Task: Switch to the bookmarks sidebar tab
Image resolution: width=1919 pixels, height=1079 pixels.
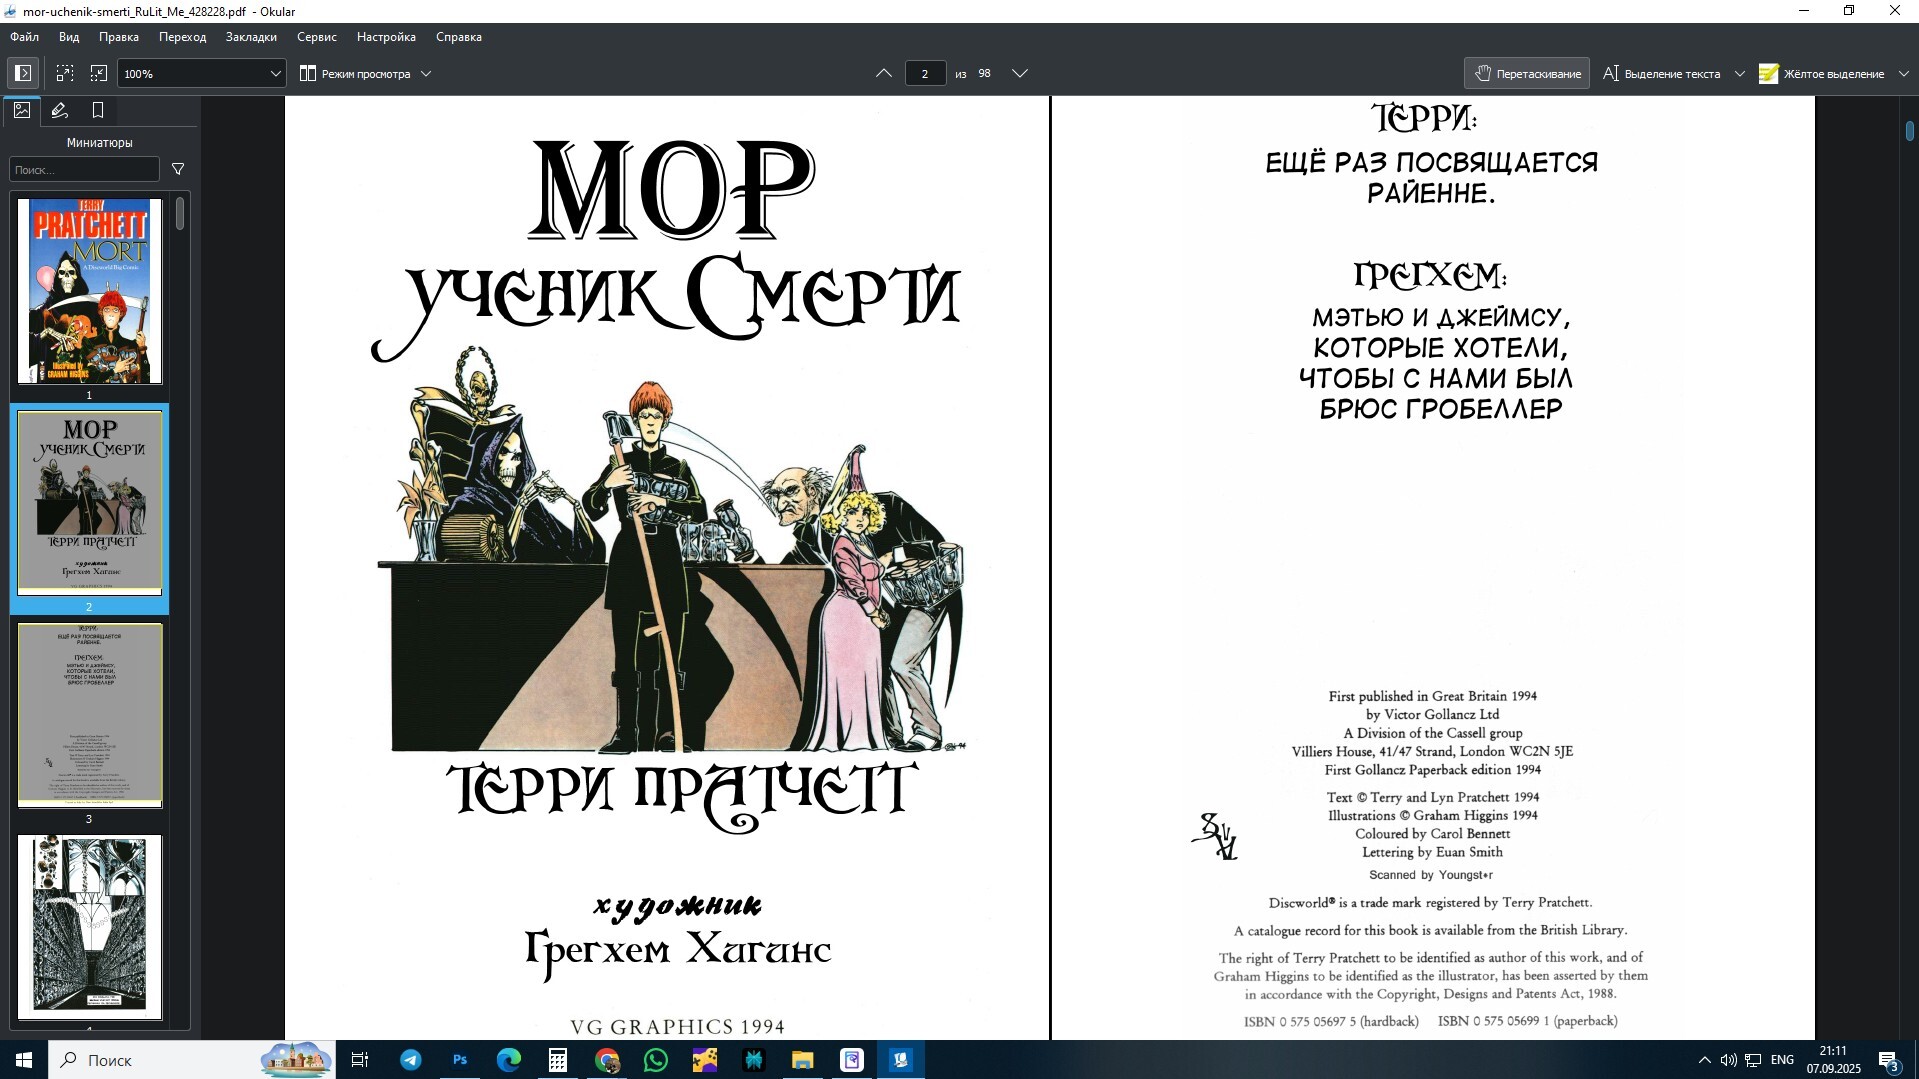Action: coord(98,110)
